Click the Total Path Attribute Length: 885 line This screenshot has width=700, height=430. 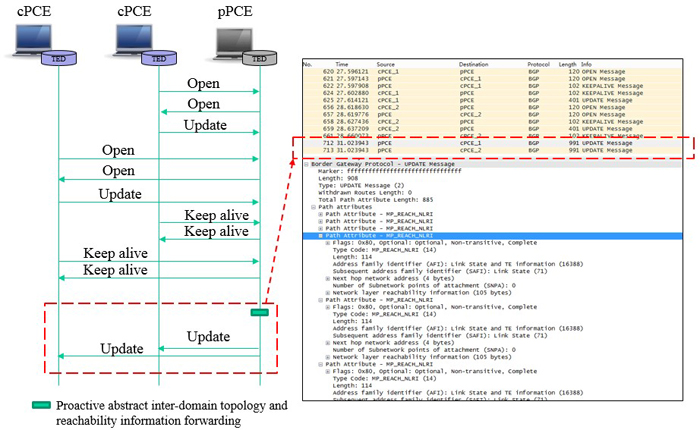click(369, 198)
